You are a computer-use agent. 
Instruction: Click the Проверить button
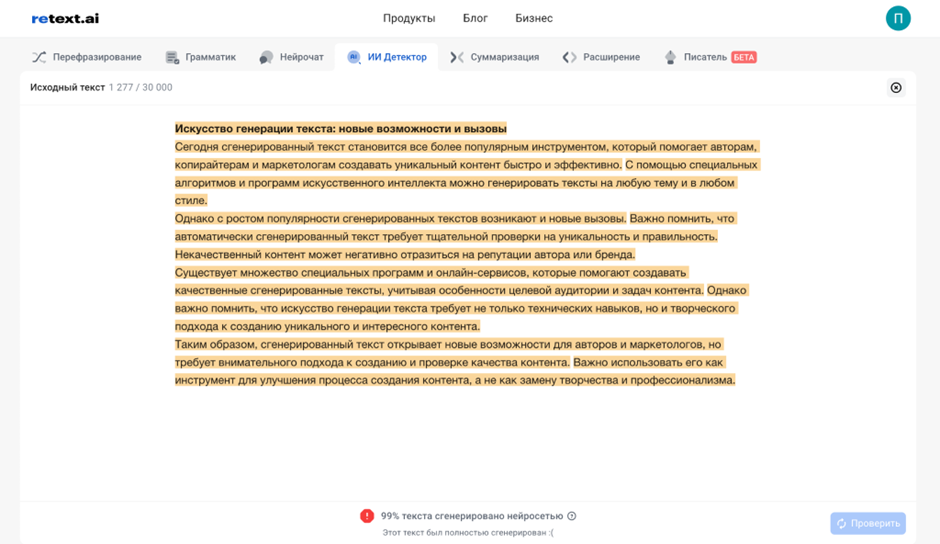coord(868,523)
